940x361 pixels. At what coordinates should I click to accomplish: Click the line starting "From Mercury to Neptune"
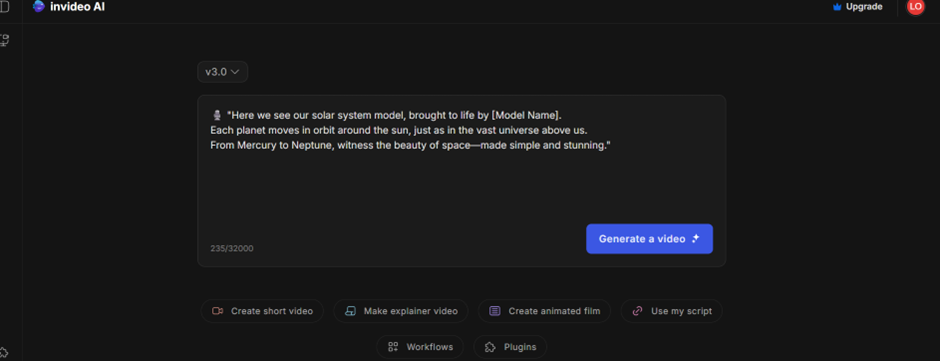point(410,146)
